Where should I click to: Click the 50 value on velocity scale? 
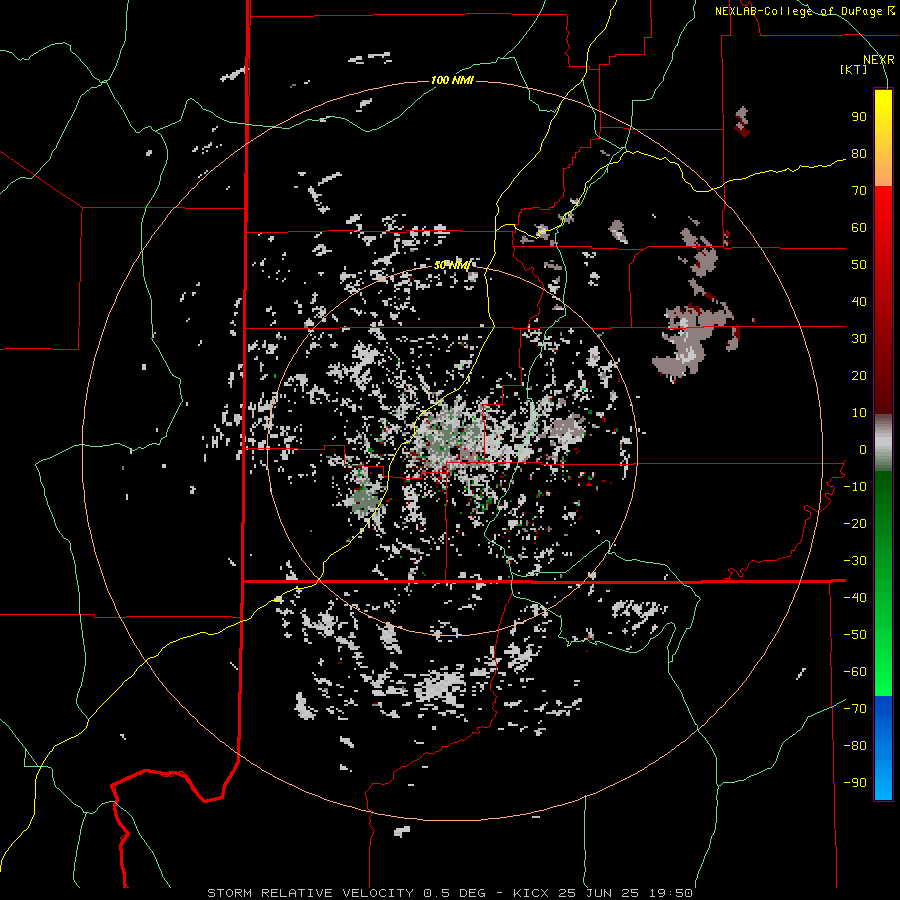(859, 265)
